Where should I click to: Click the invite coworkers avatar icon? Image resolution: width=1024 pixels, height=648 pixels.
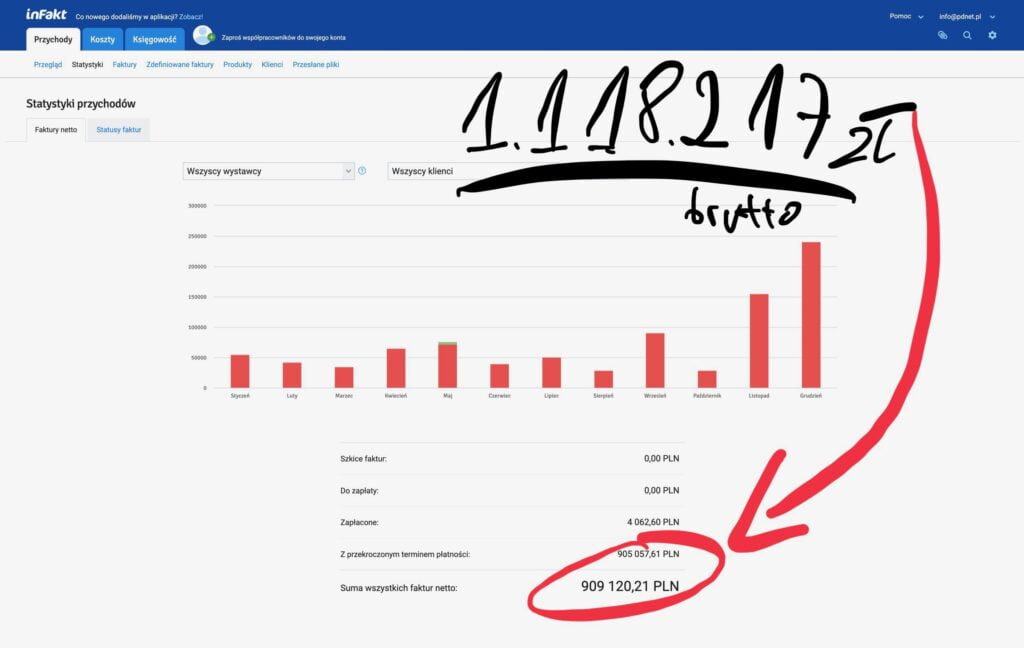203,37
